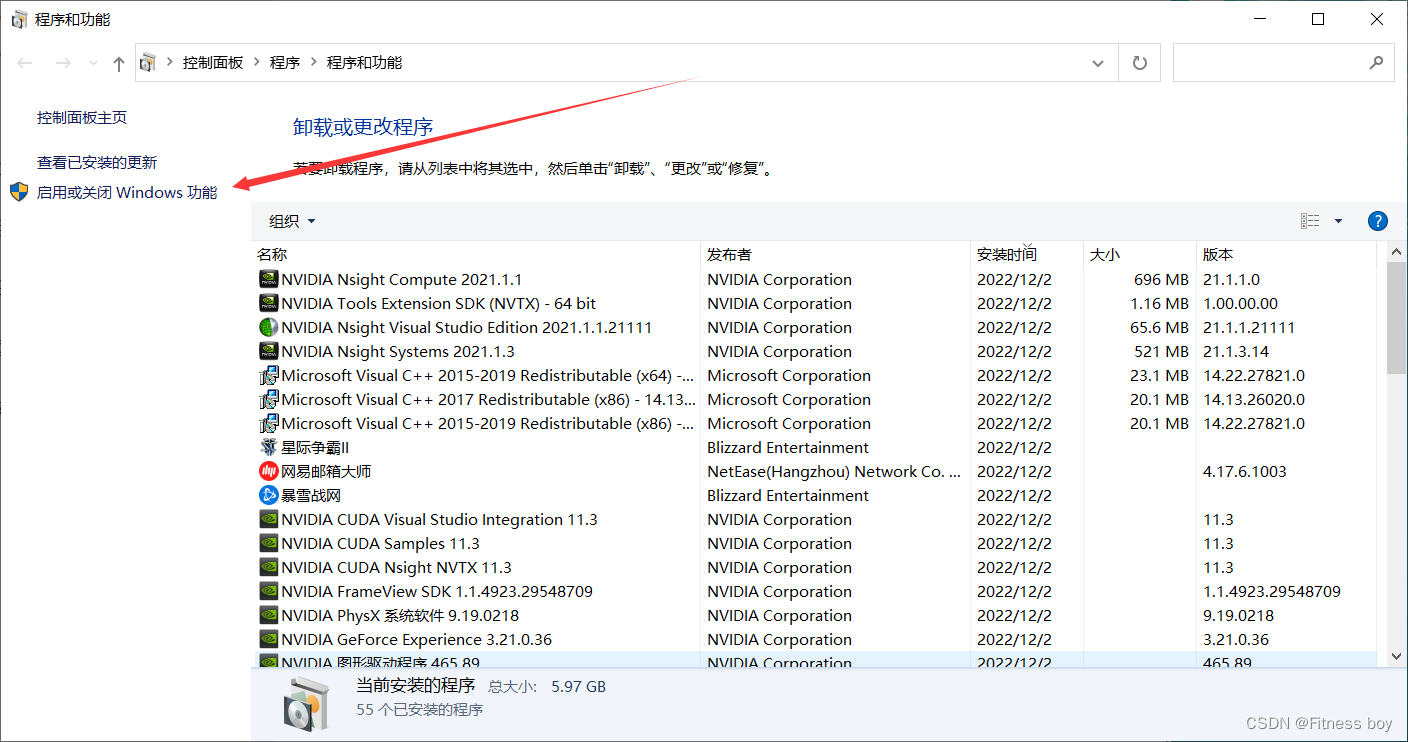This screenshot has height=742, width=1408.
Task: Click the Nsight Visual Studio Edition icon
Action: click(268, 328)
